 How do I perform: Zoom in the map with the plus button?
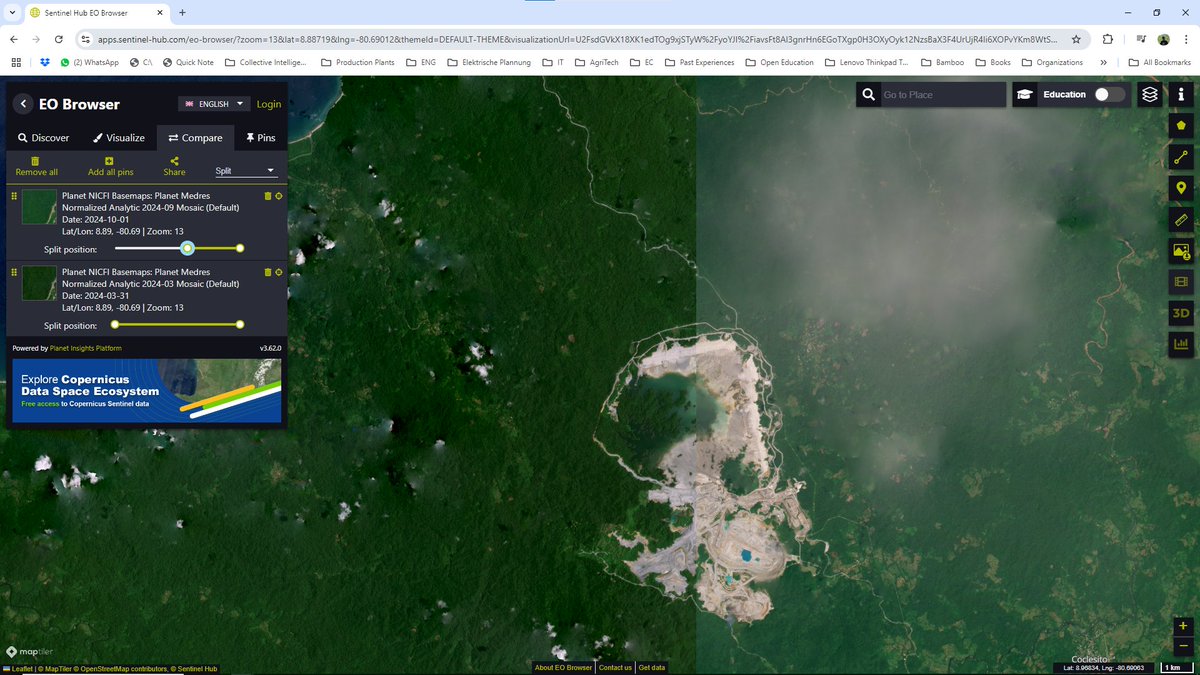tap(1183, 625)
